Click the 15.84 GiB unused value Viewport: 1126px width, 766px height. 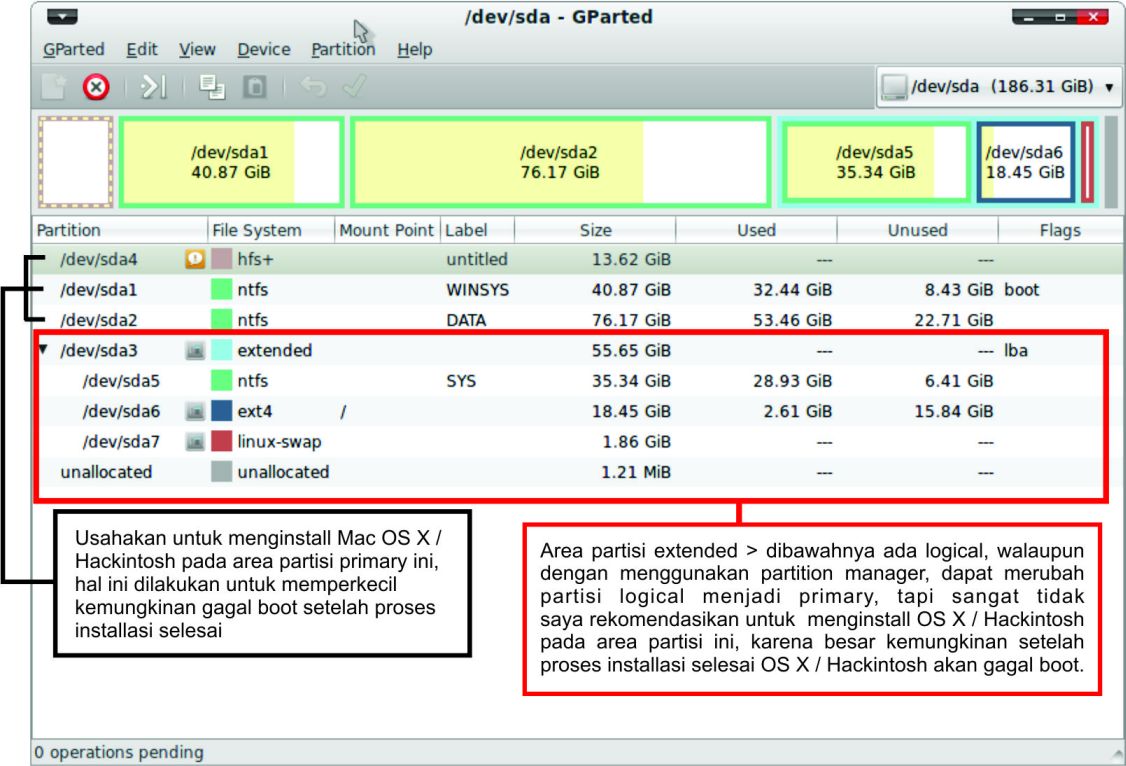point(954,411)
